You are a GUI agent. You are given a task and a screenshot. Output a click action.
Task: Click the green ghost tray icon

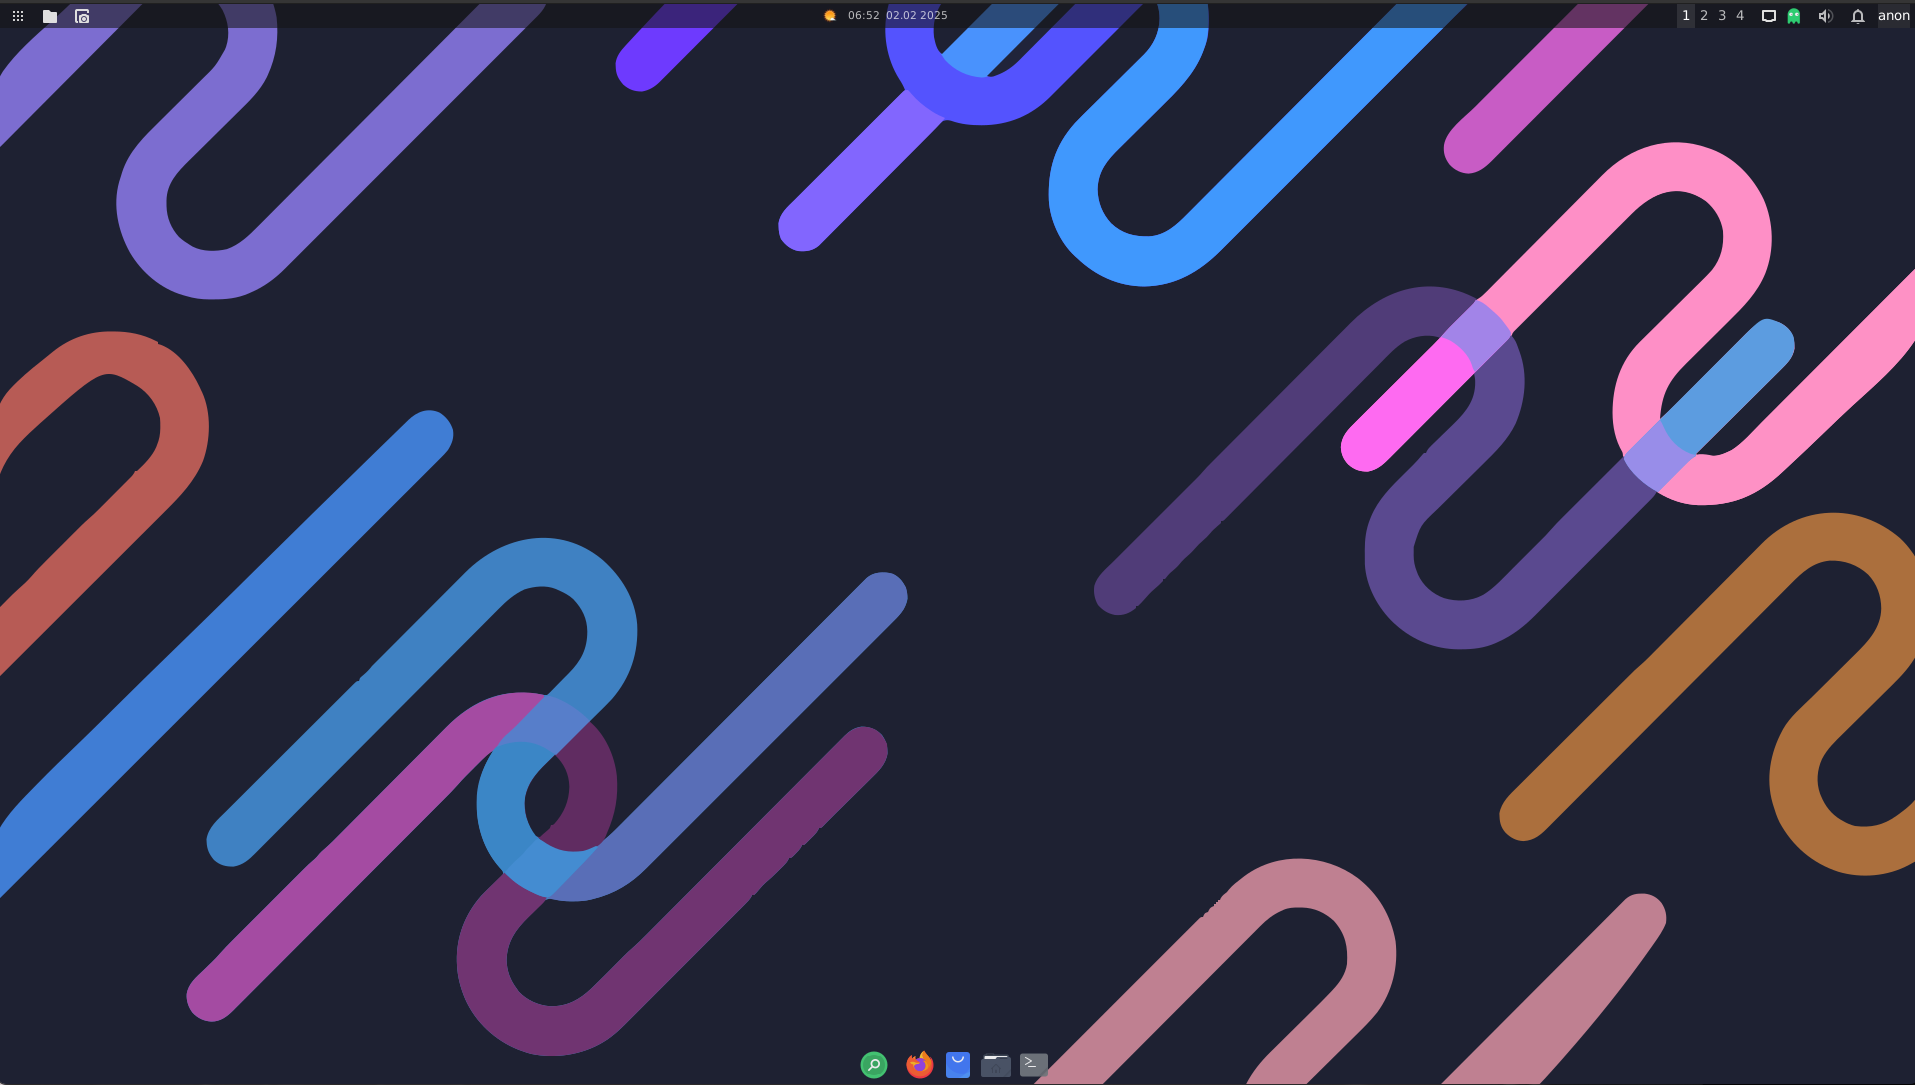1794,16
